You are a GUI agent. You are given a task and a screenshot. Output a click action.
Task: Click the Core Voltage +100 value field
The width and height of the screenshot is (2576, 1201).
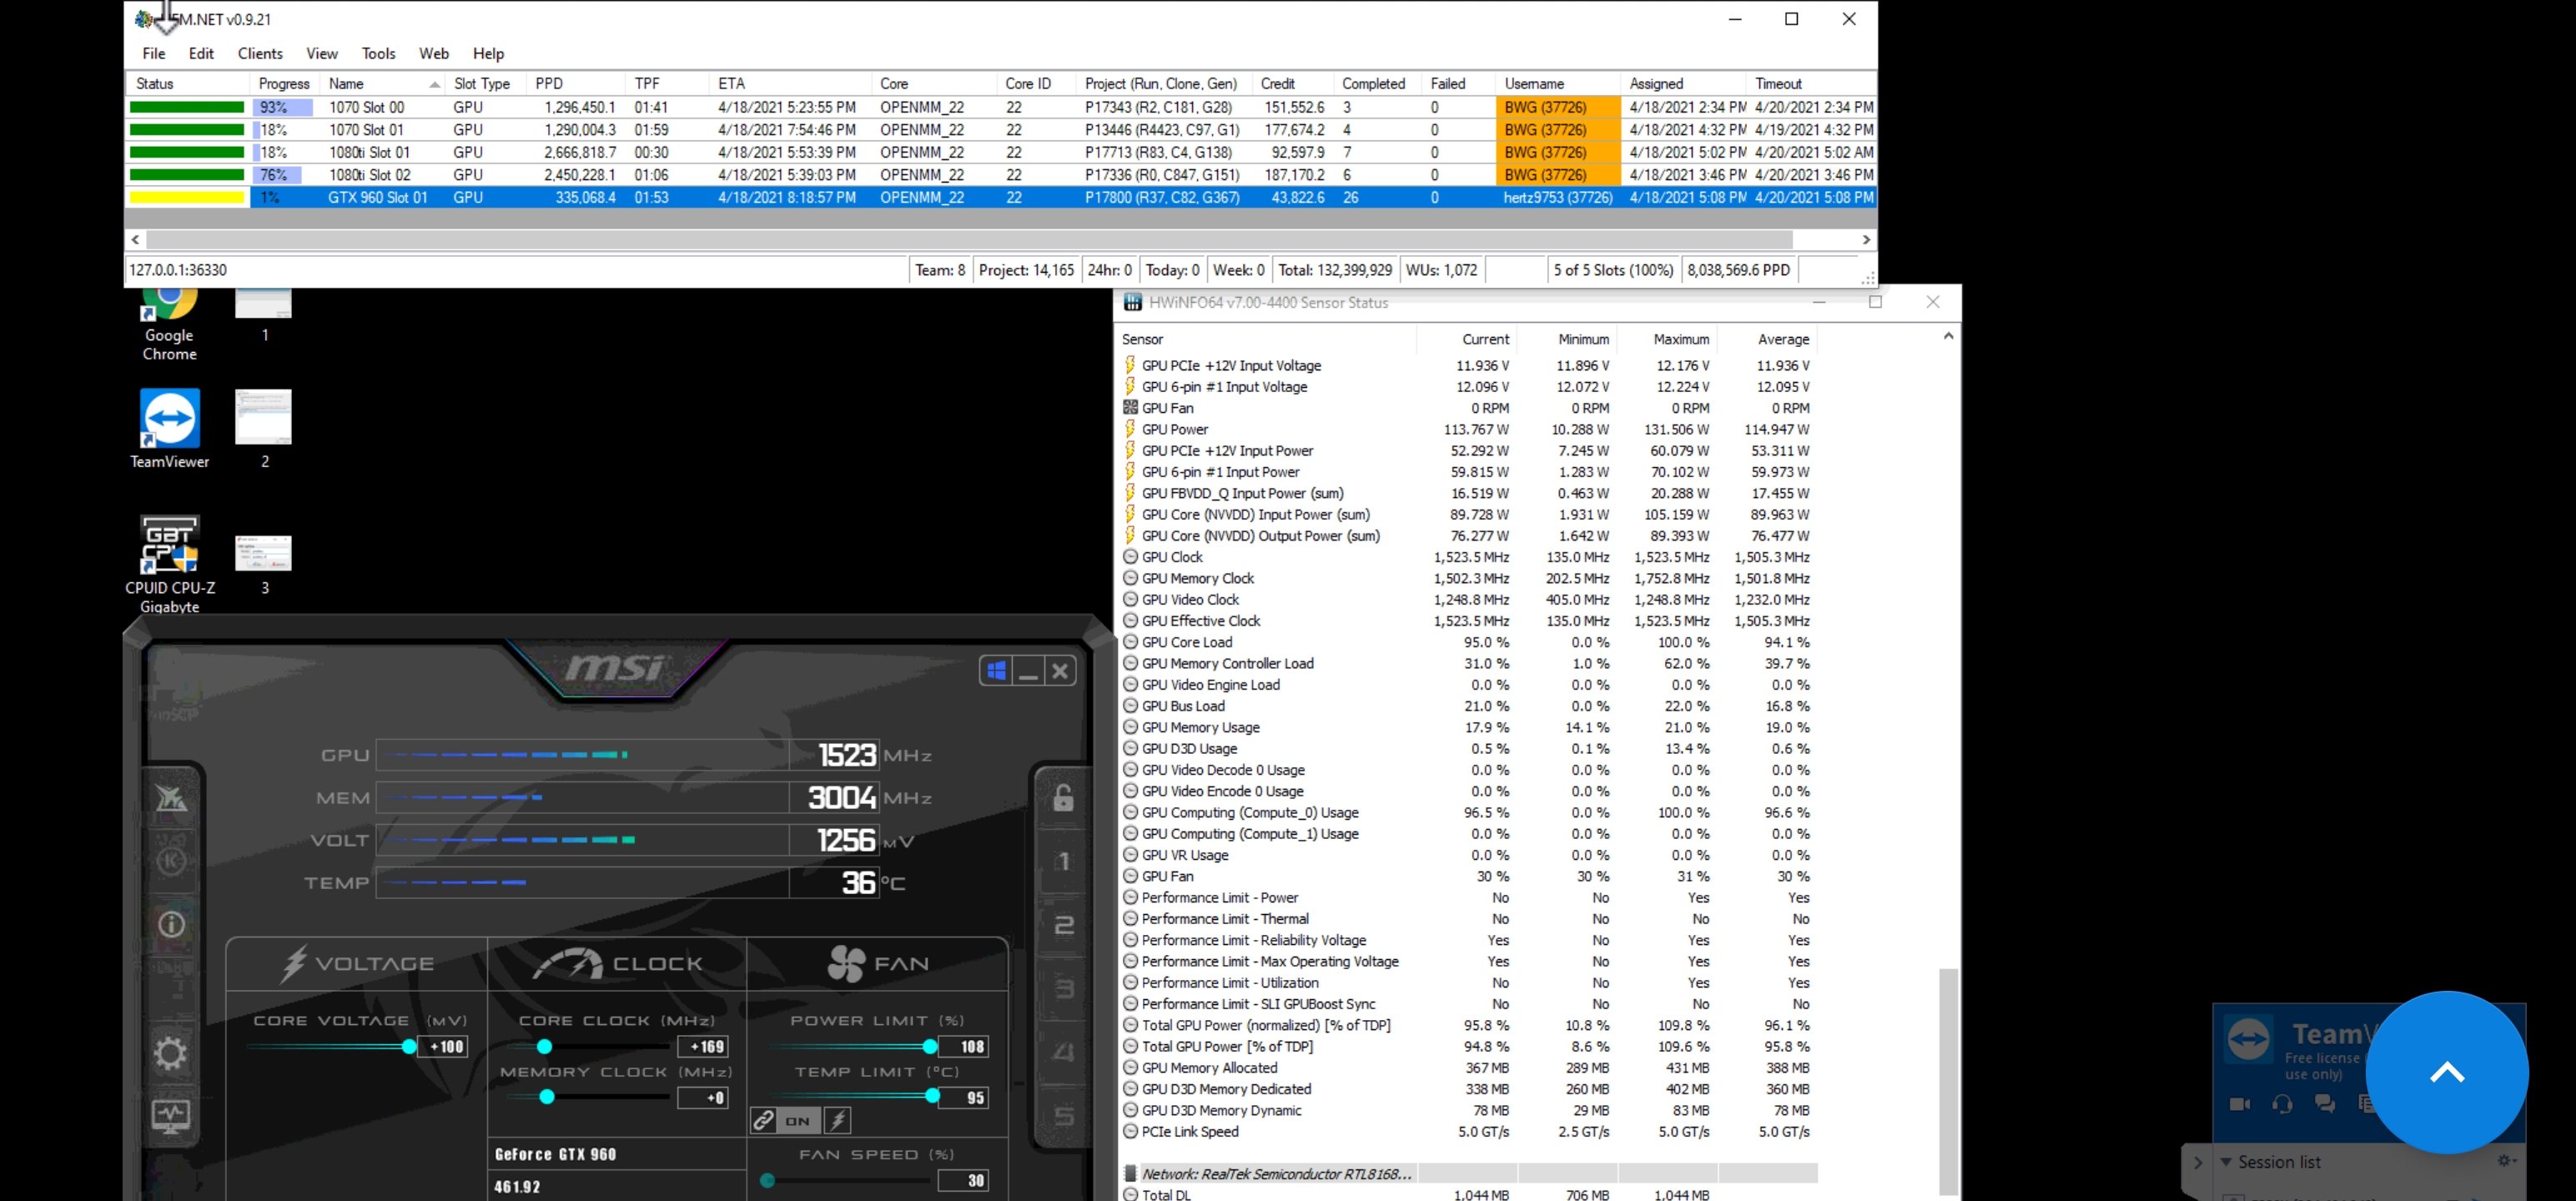[443, 1047]
